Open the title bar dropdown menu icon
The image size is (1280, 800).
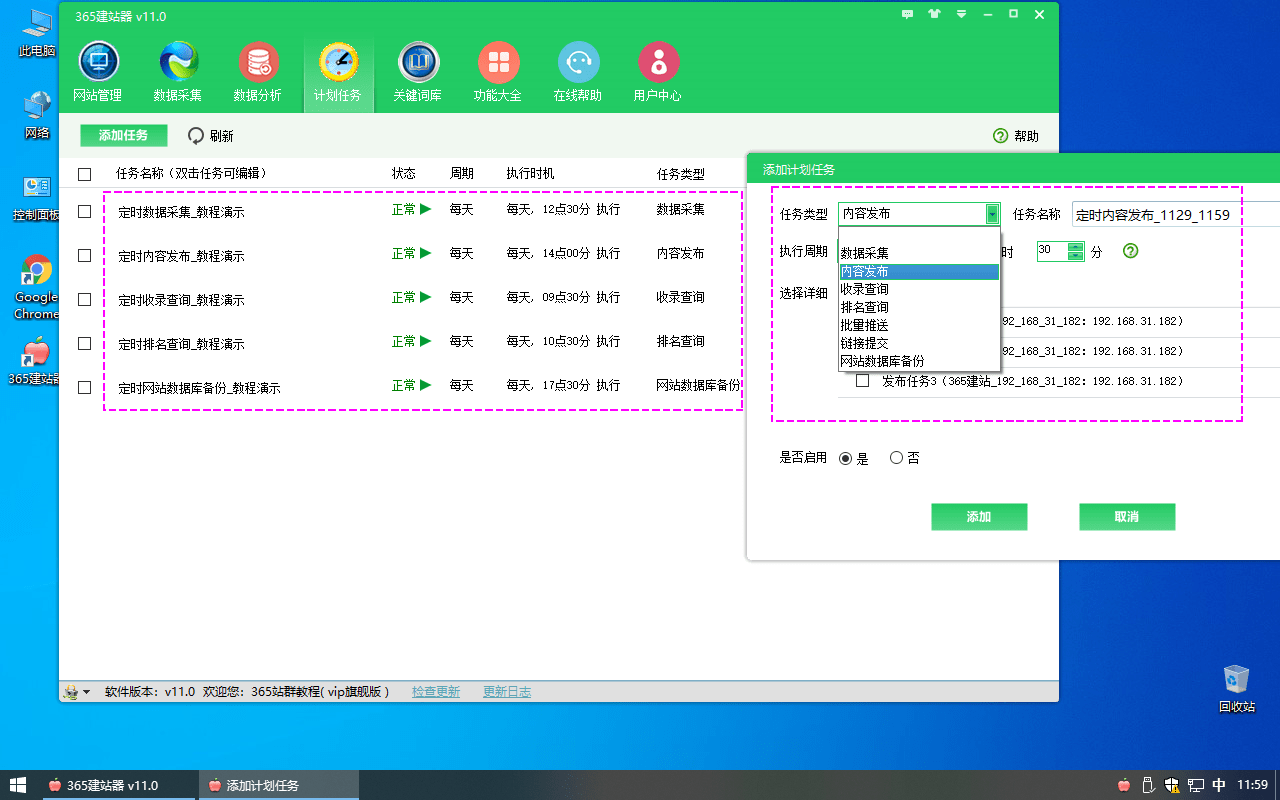(961, 15)
